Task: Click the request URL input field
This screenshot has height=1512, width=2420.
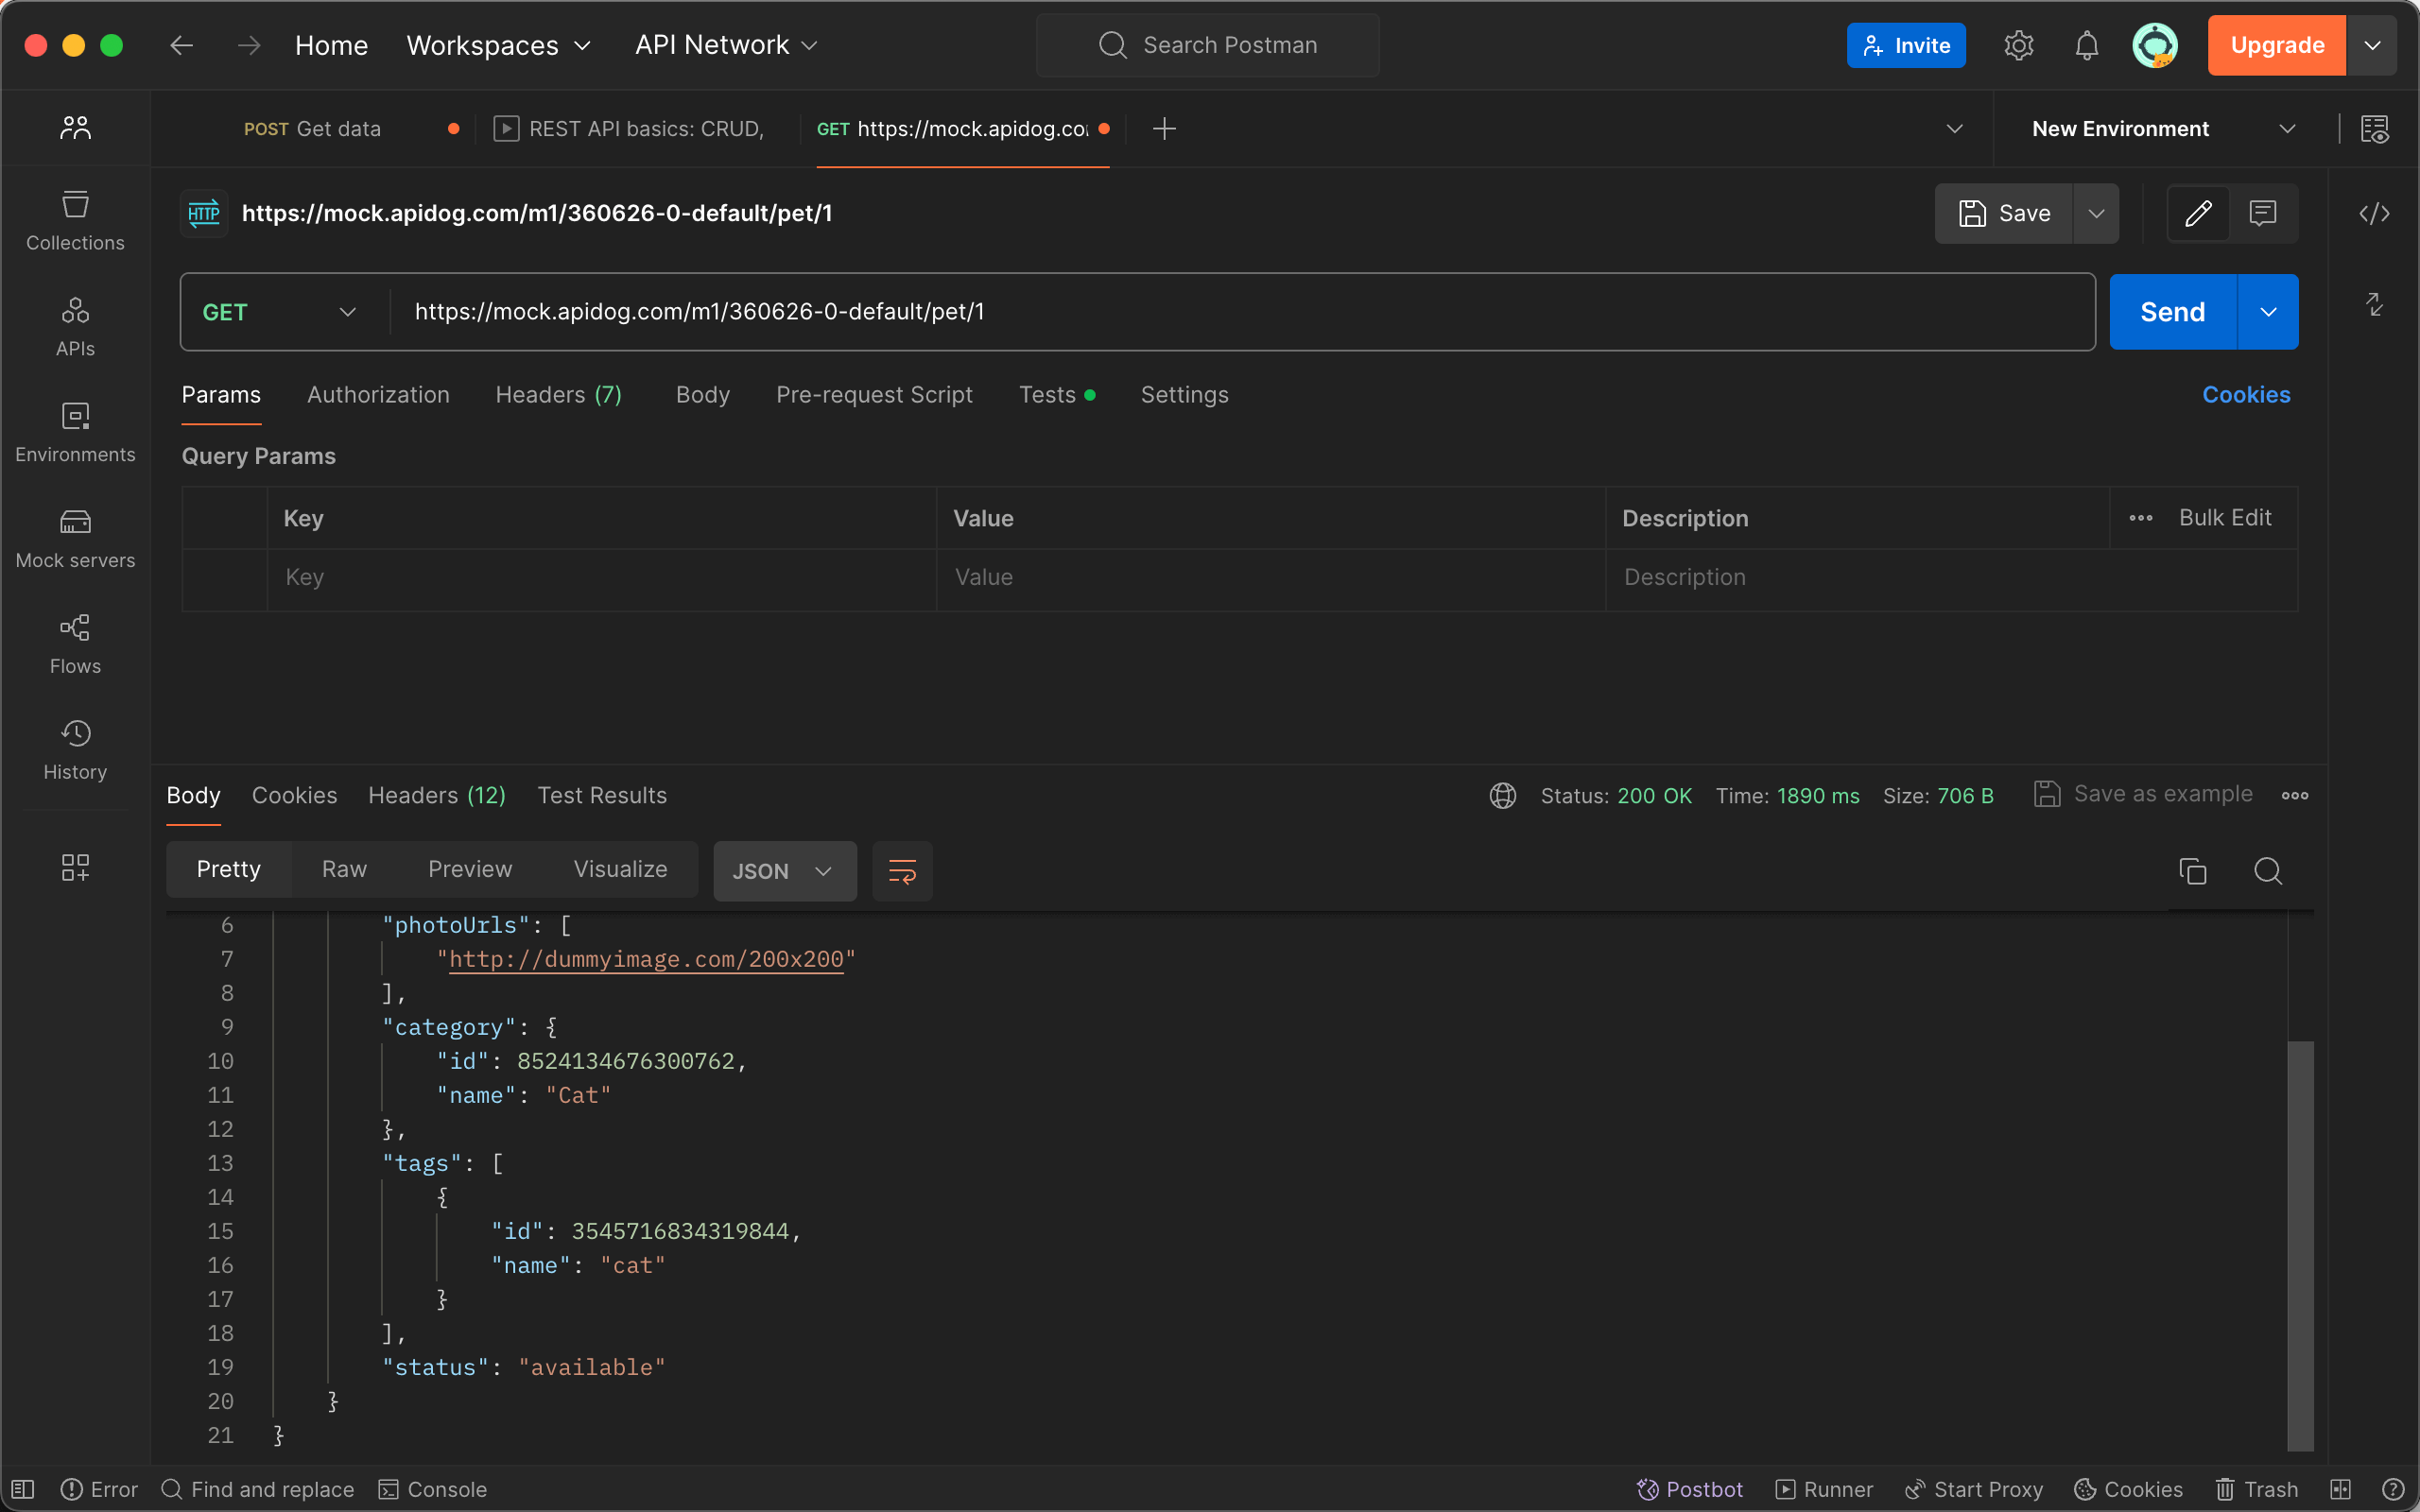Action: point(1240,312)
